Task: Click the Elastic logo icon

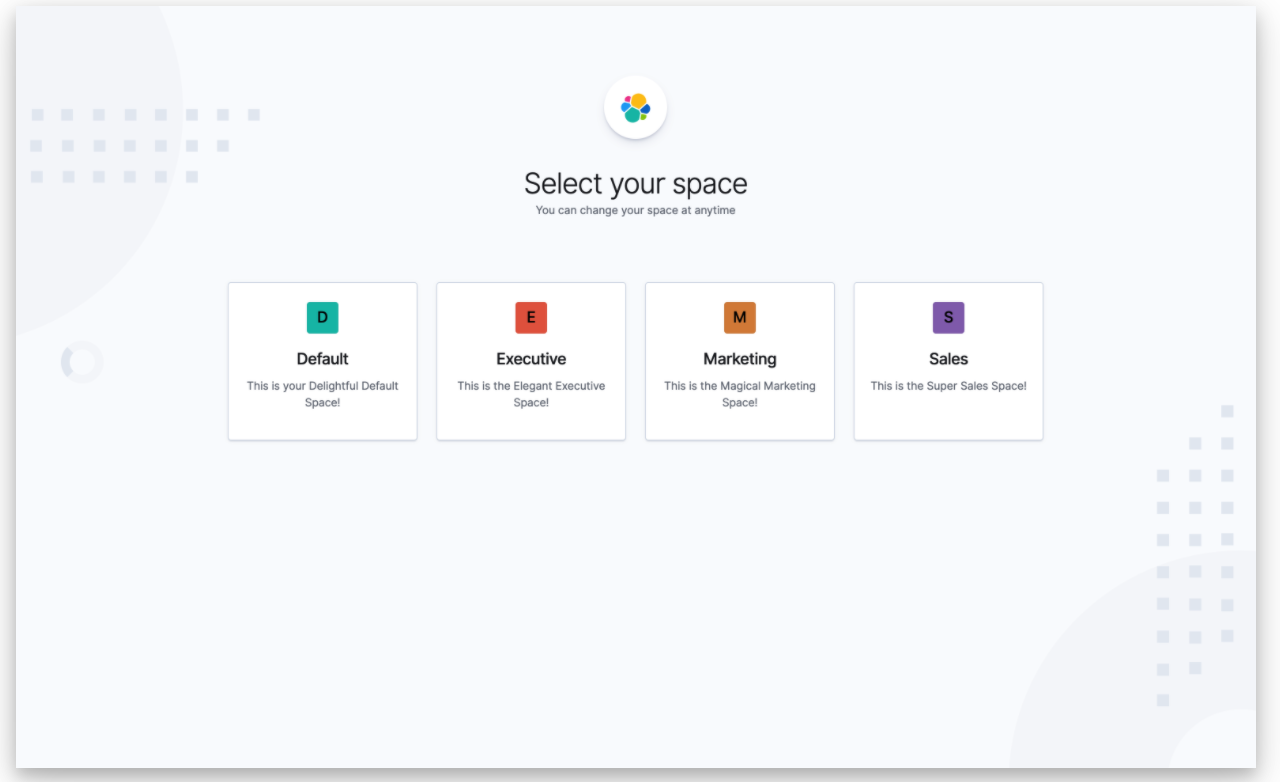Action: (635, 106)
